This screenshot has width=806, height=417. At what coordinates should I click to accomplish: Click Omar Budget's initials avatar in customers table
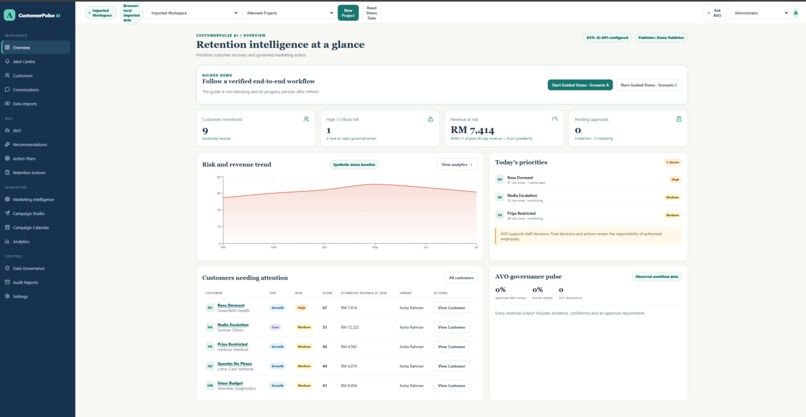point(210,386)
